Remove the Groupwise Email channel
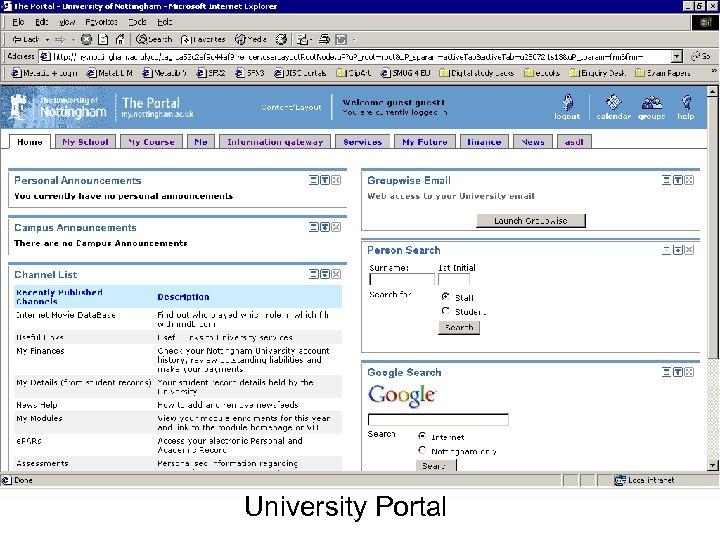720x540 pixels. (x=689, y=180)
